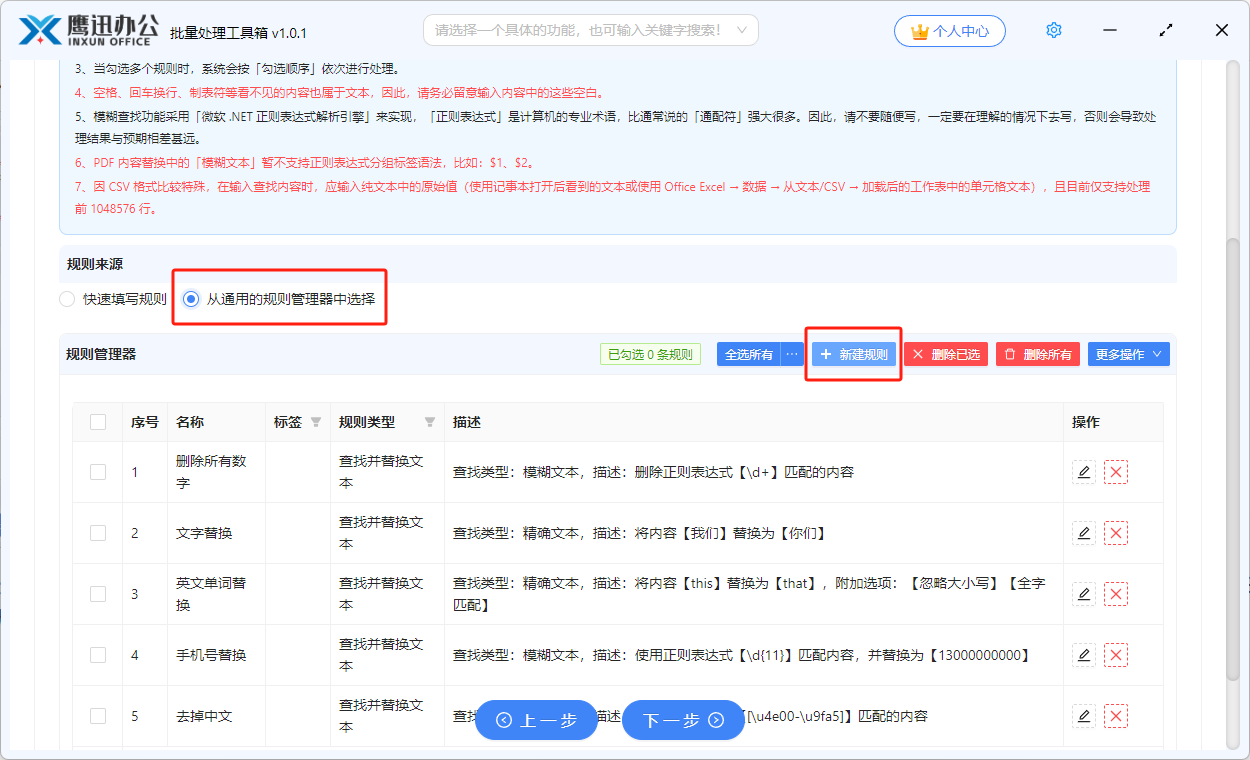Image resolution: width=1250 pixels, height=760 pixels.
Task: Open the filter funnel on 规则类型 column
Action: click(430, 422)
